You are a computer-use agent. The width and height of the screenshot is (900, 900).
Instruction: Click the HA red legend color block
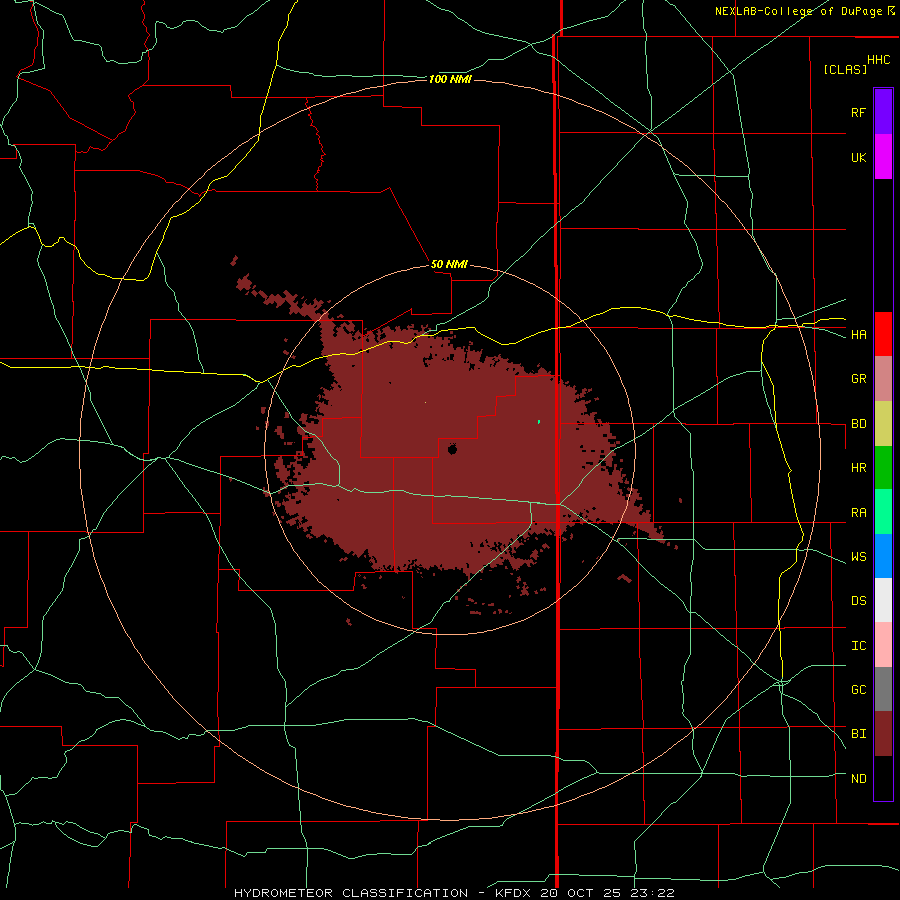coord(883,334)
